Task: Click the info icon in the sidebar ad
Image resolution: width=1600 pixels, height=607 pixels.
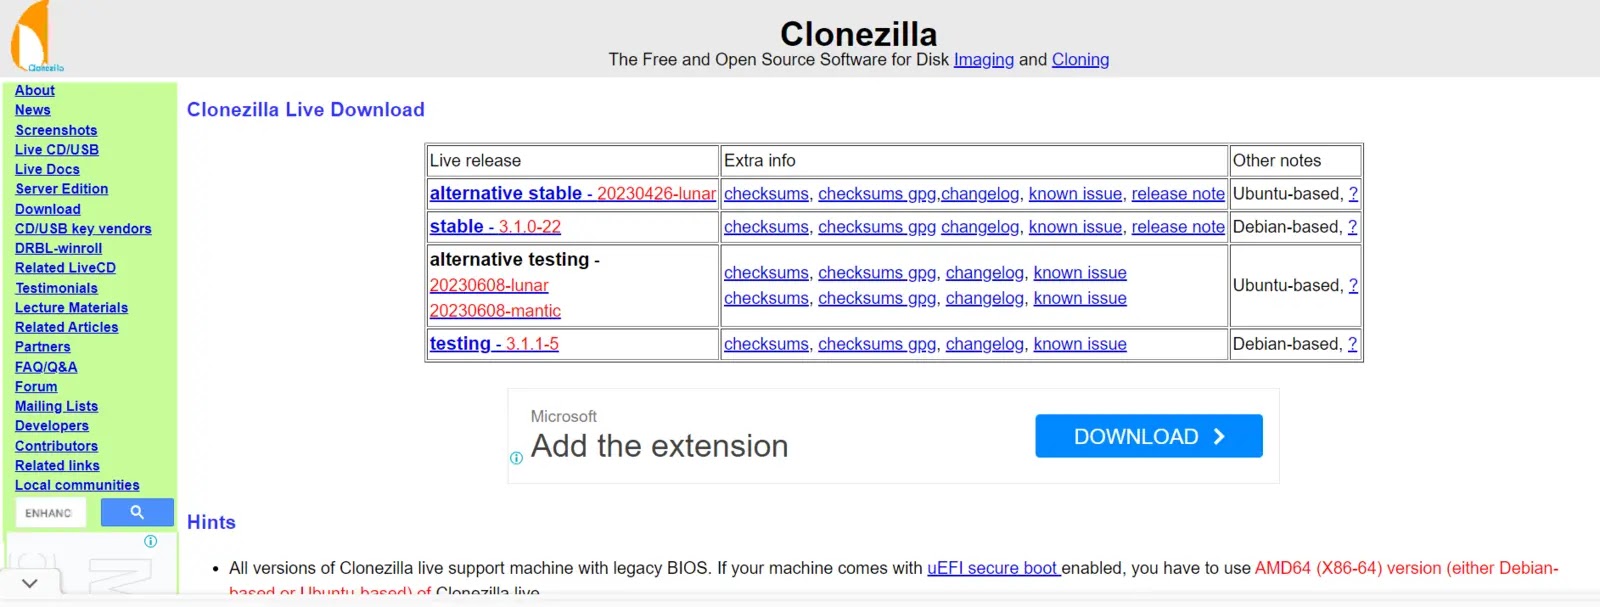Action: [x=150, y=541]
